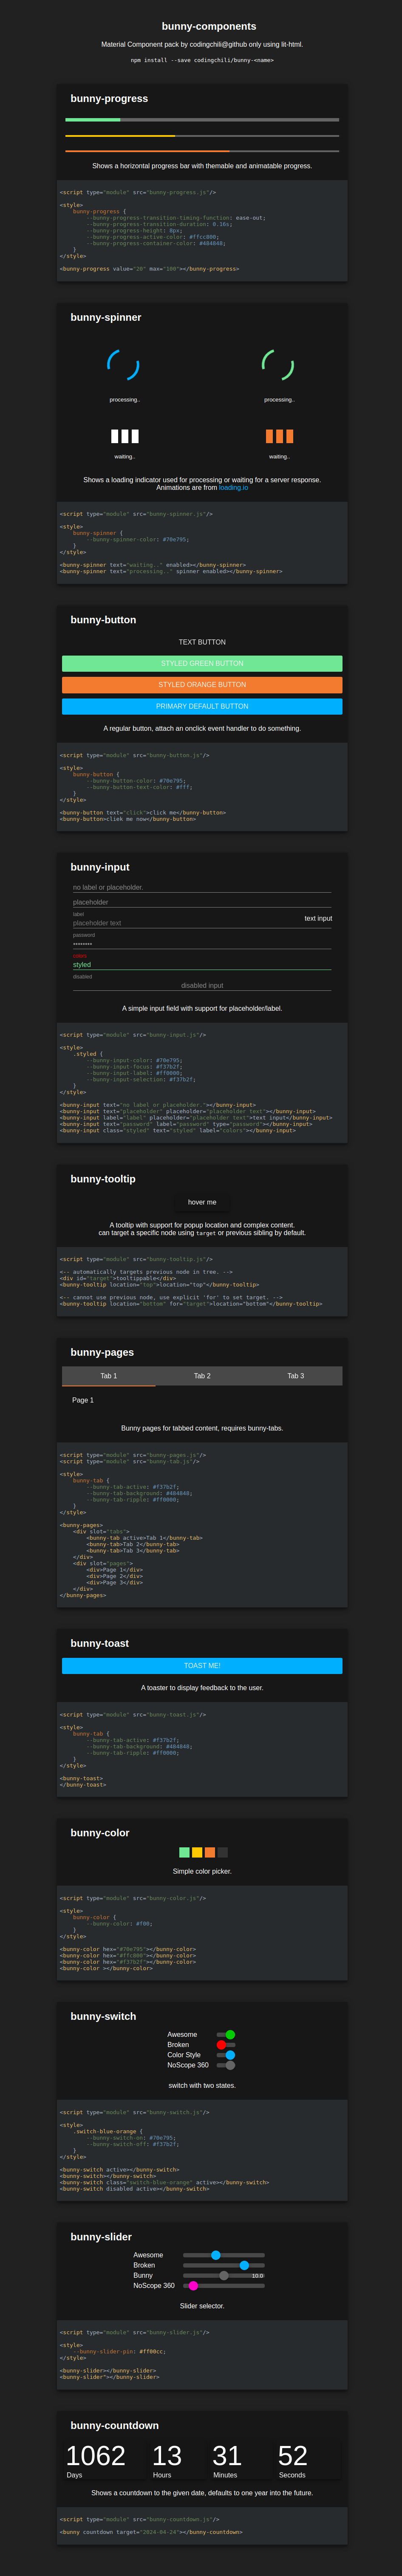Click the Awesome slider track
The image size is (402, 2576).
(x=224, y=2255)
